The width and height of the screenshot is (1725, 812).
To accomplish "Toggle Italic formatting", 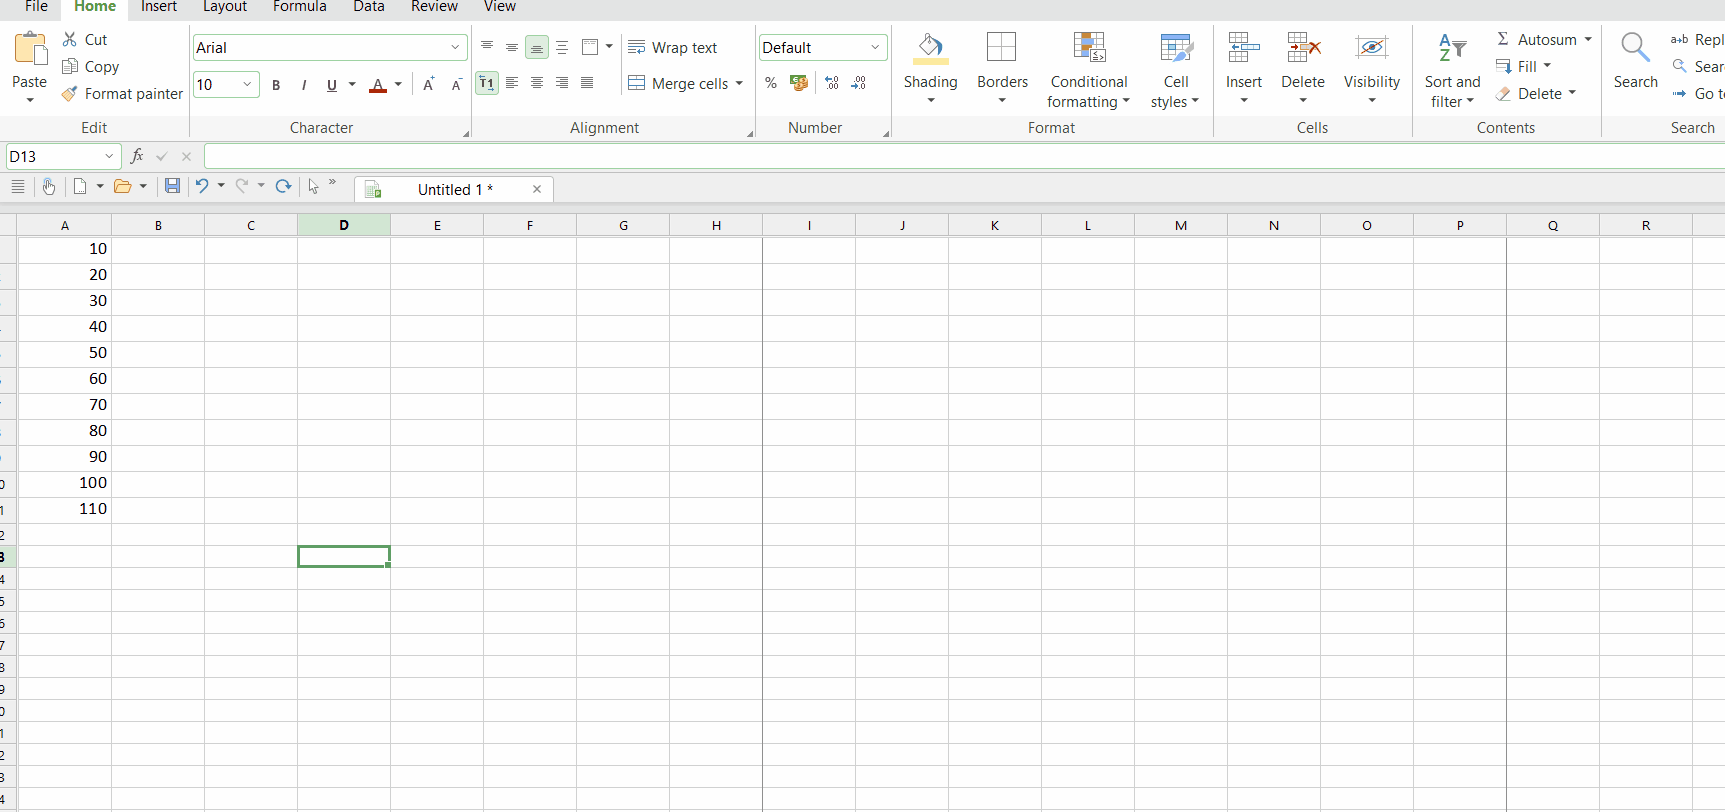I will [x=304, y=85].
